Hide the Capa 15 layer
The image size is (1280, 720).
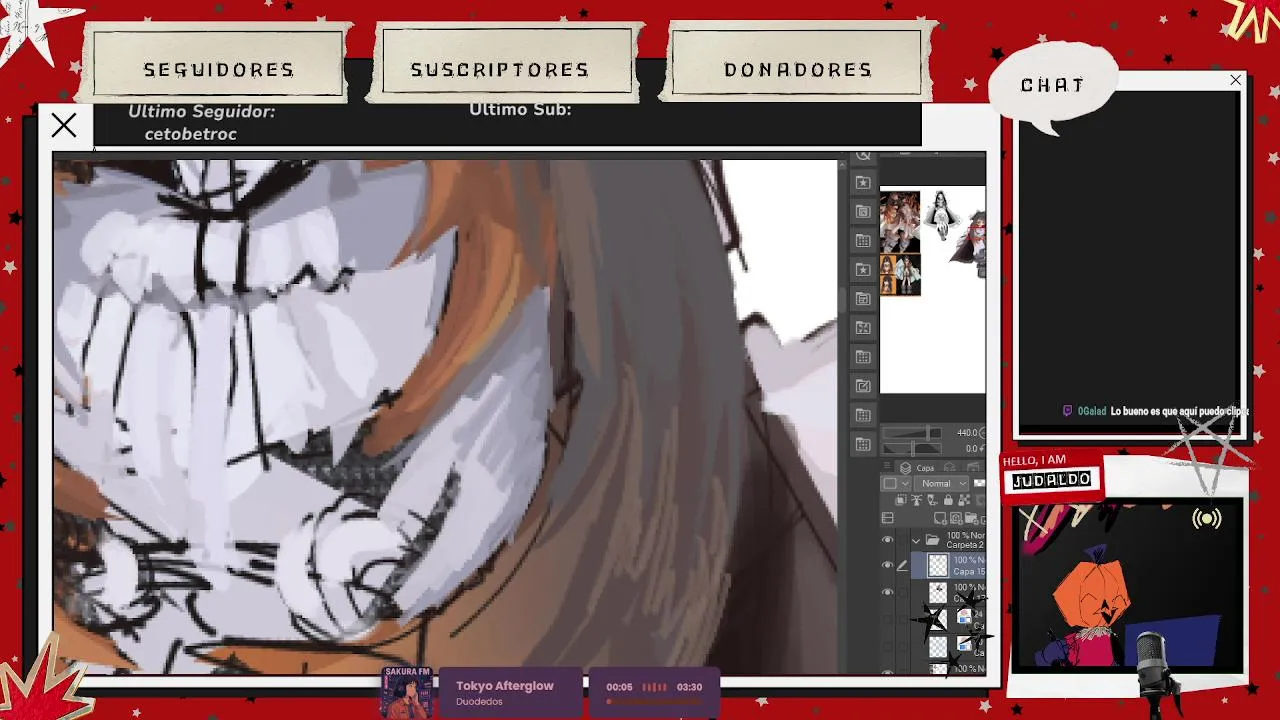pos(888,565)
